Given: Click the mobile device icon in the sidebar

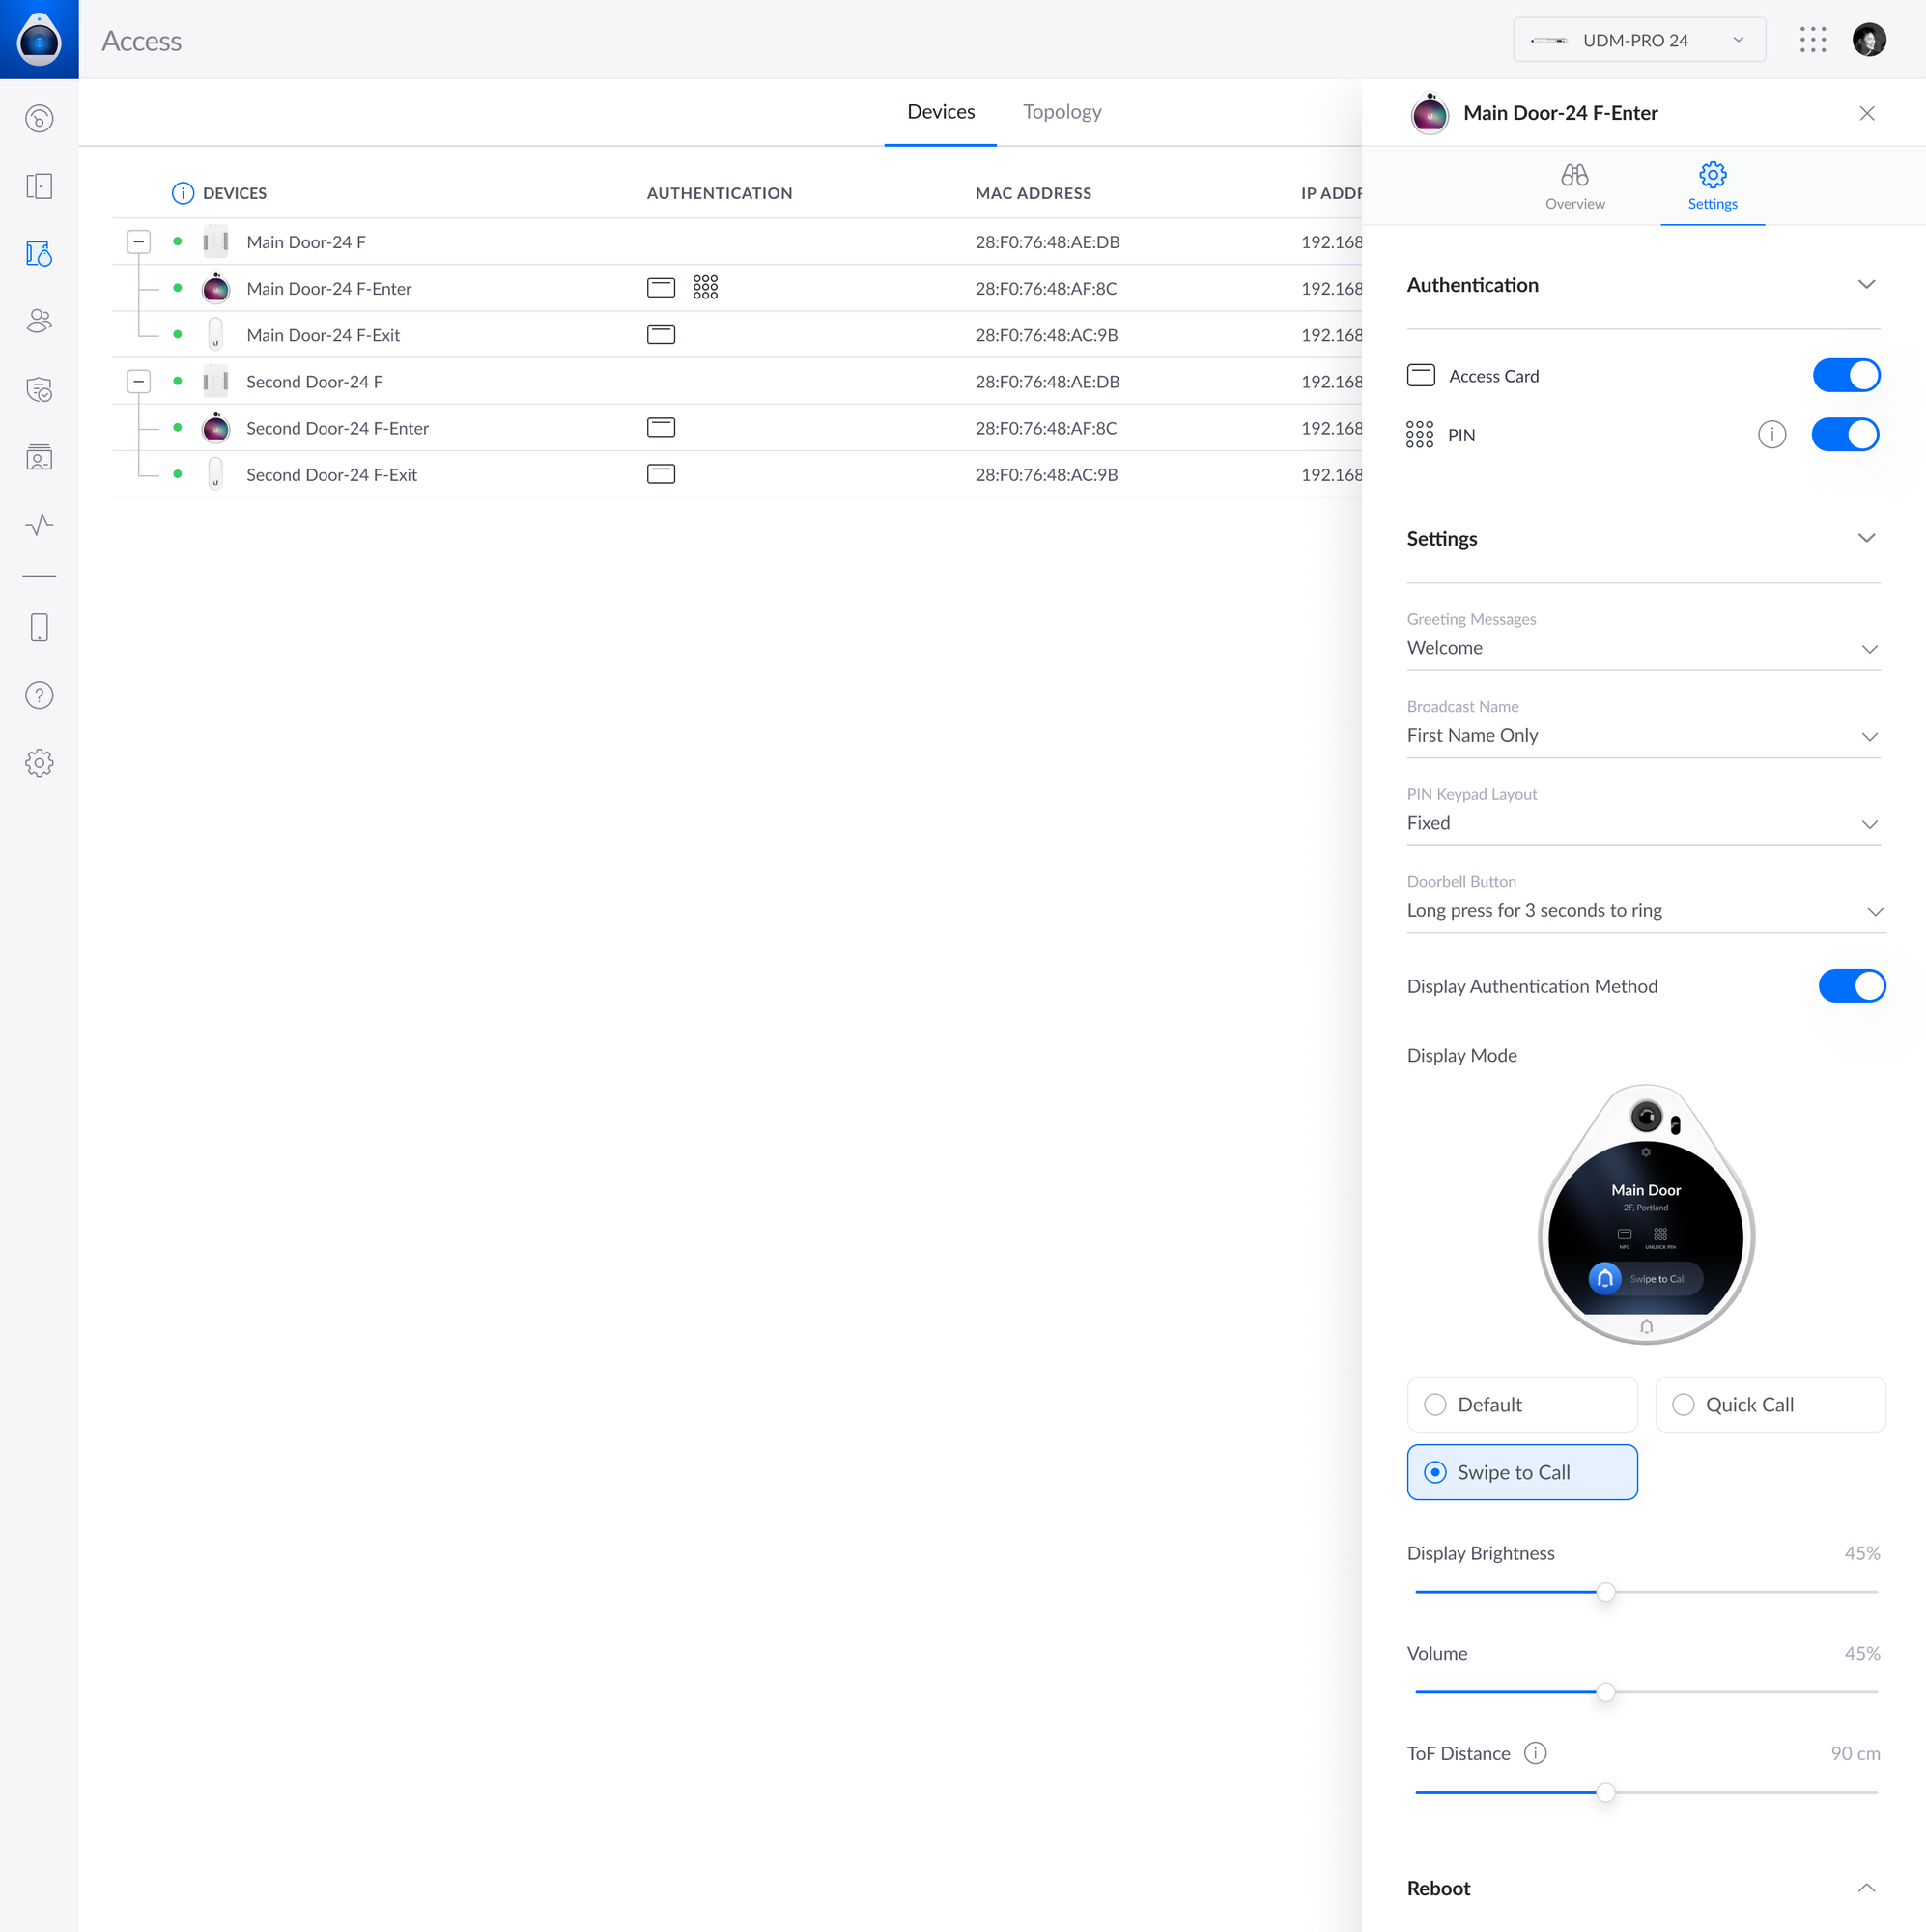Looking at the screenshot, I should [x=39, y=628].
